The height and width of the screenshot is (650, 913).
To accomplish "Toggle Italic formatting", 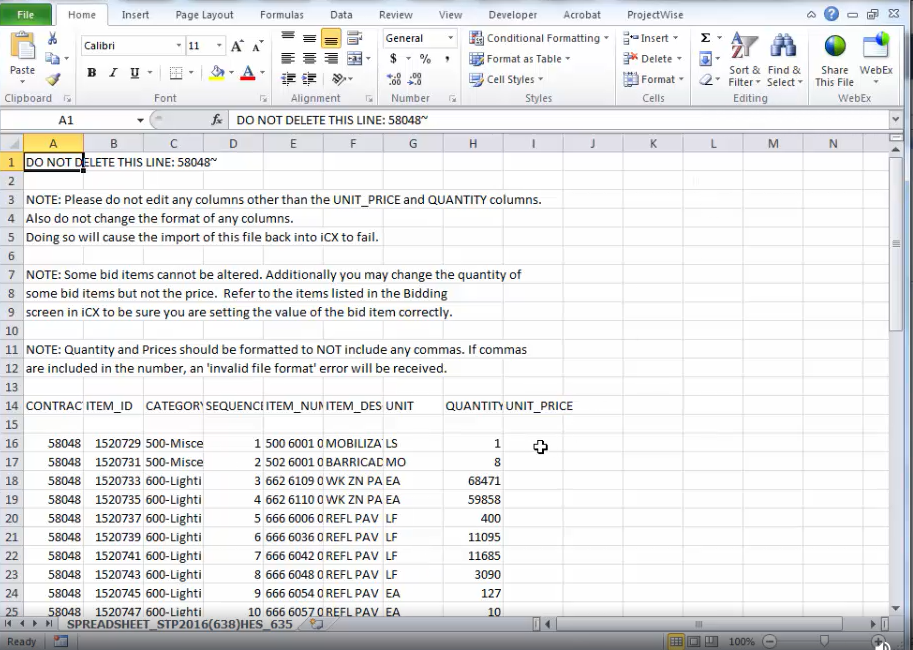I will tap(113, 73).
